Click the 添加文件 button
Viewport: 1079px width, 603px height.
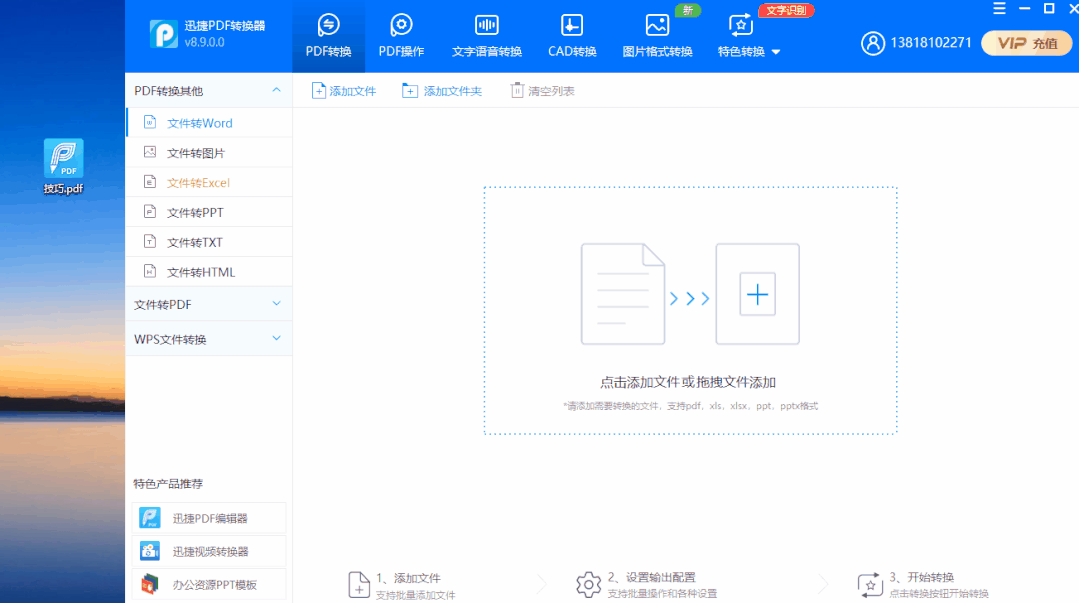344,91
